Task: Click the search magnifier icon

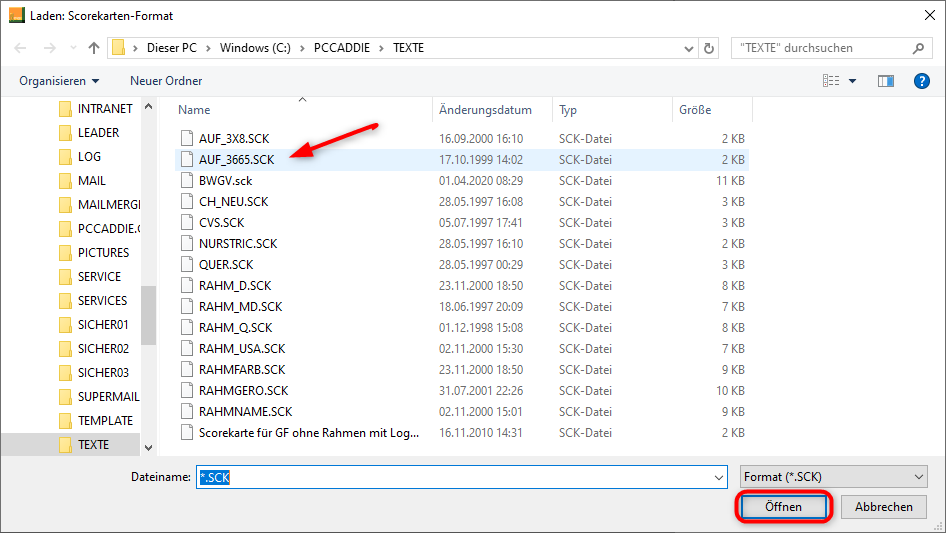Action: point(918,48)
